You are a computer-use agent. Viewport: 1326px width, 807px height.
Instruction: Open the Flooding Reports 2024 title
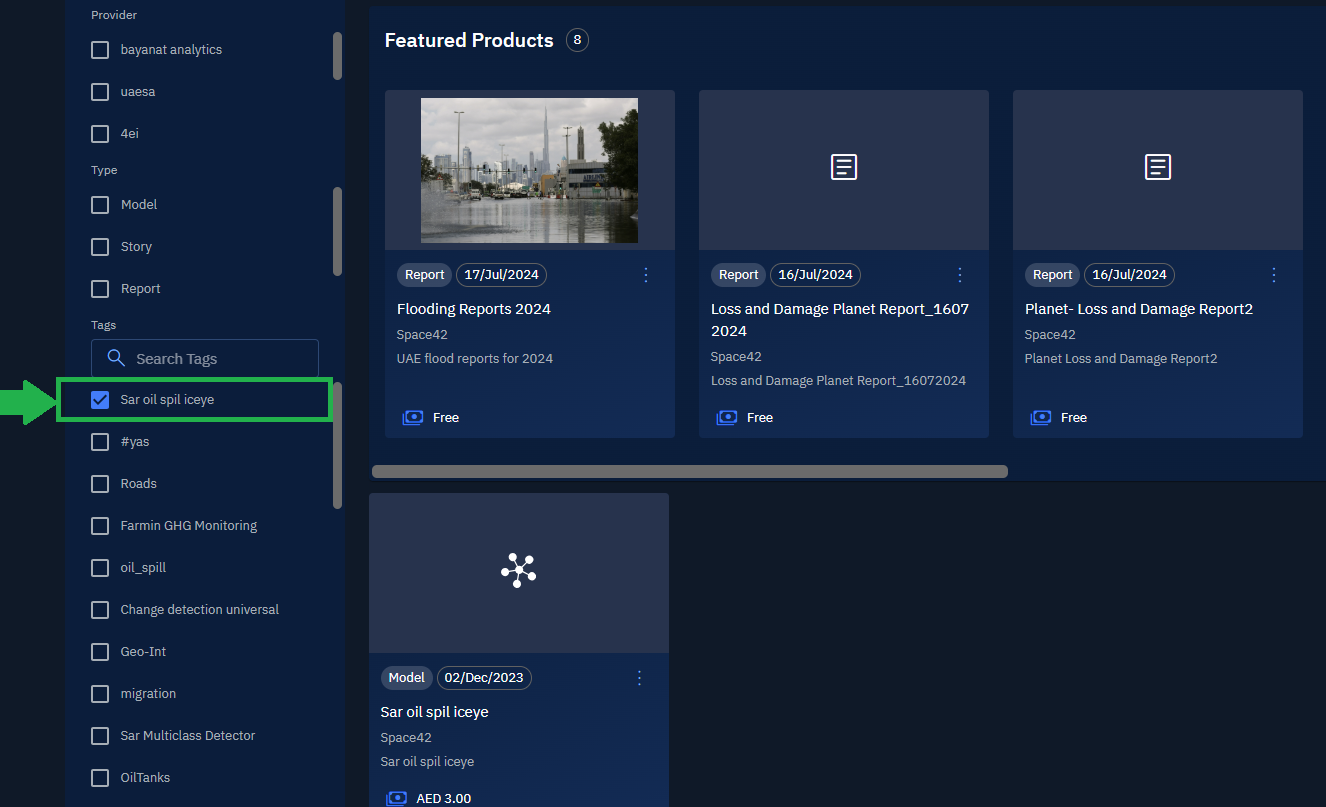pyautogui.click(x=473, y=309)
